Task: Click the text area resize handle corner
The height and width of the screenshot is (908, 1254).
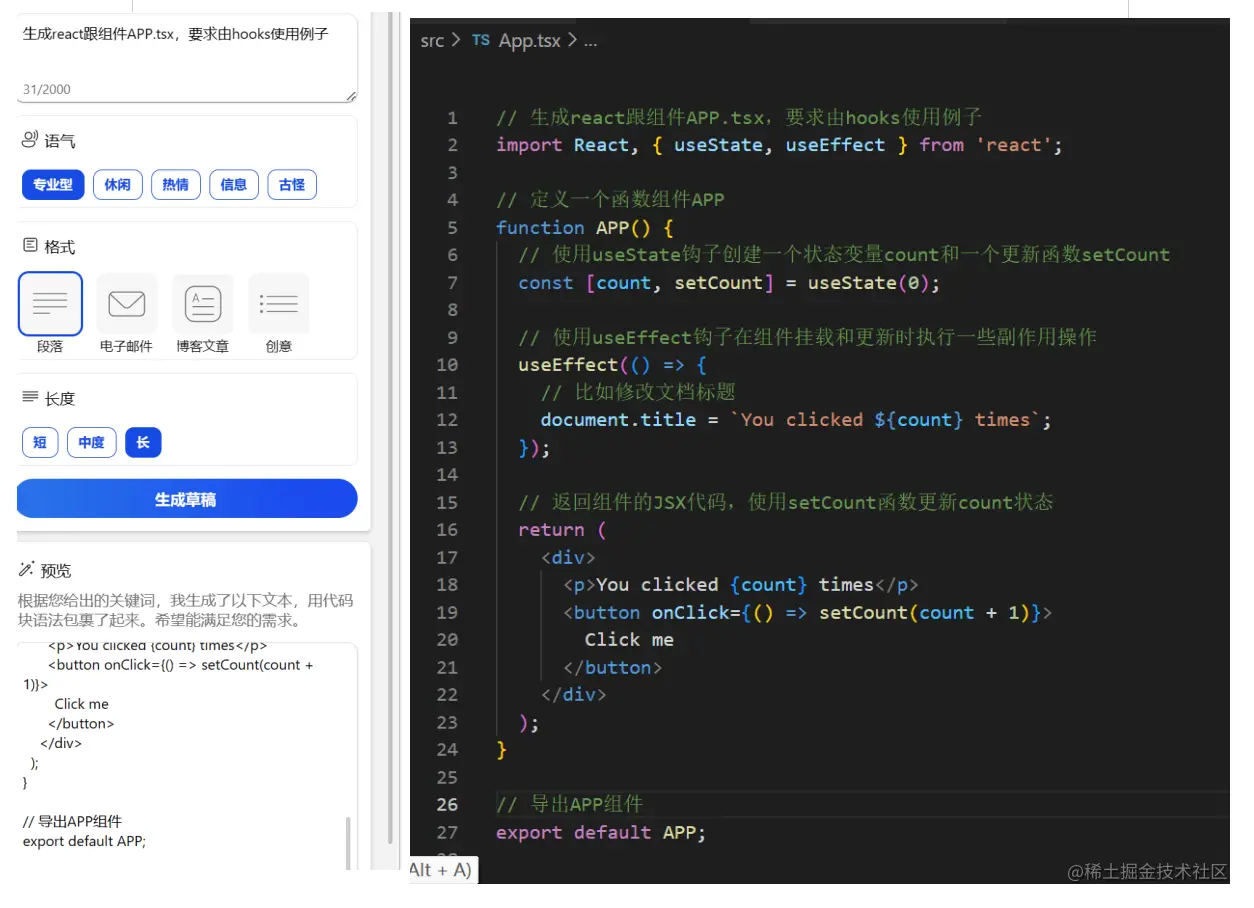Action: (x=351, y=96)
